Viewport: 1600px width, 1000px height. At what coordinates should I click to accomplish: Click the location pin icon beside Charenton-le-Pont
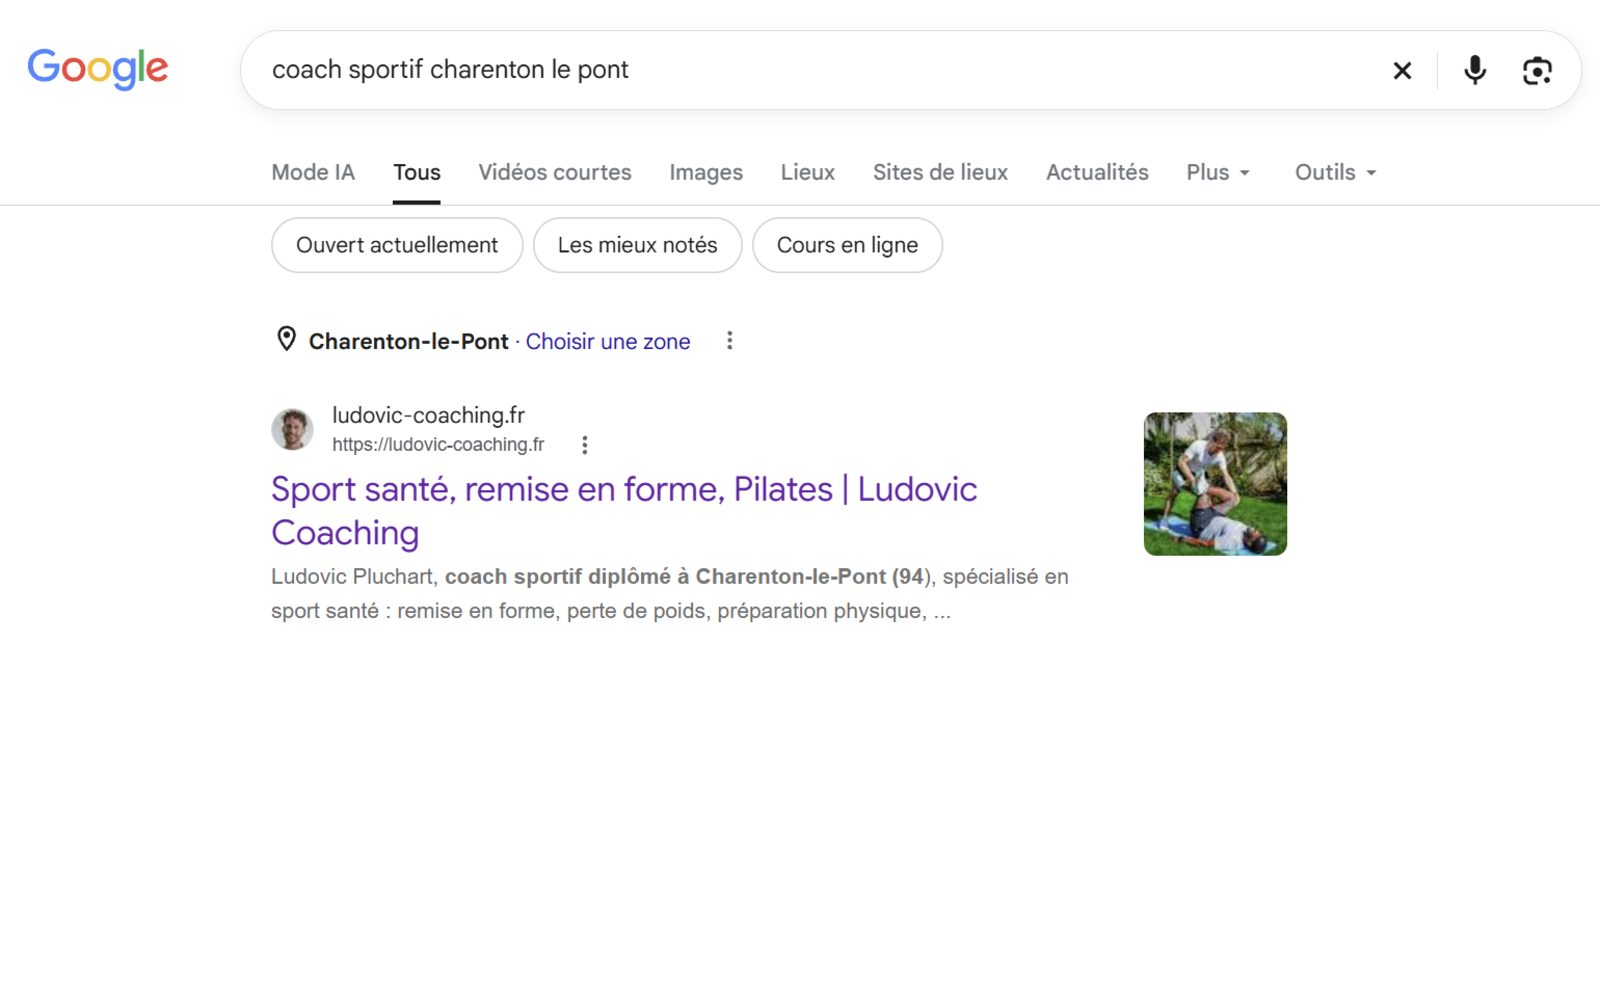click(286, 340)
